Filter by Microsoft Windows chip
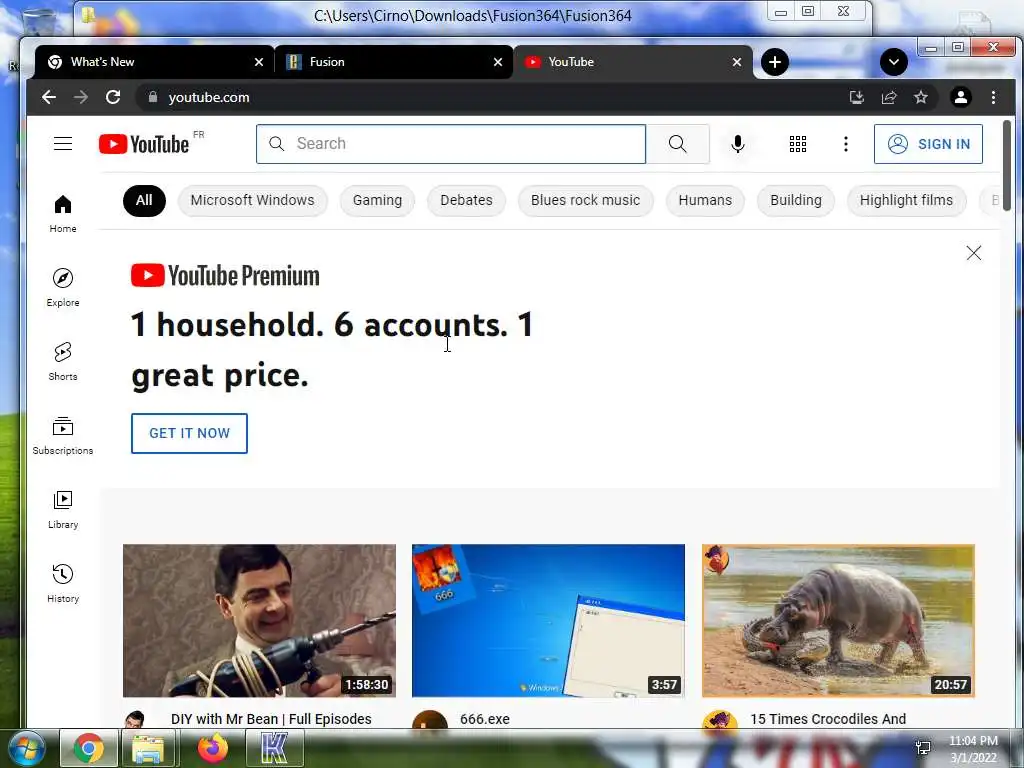The image size is (1024, 768). (253, 200)
